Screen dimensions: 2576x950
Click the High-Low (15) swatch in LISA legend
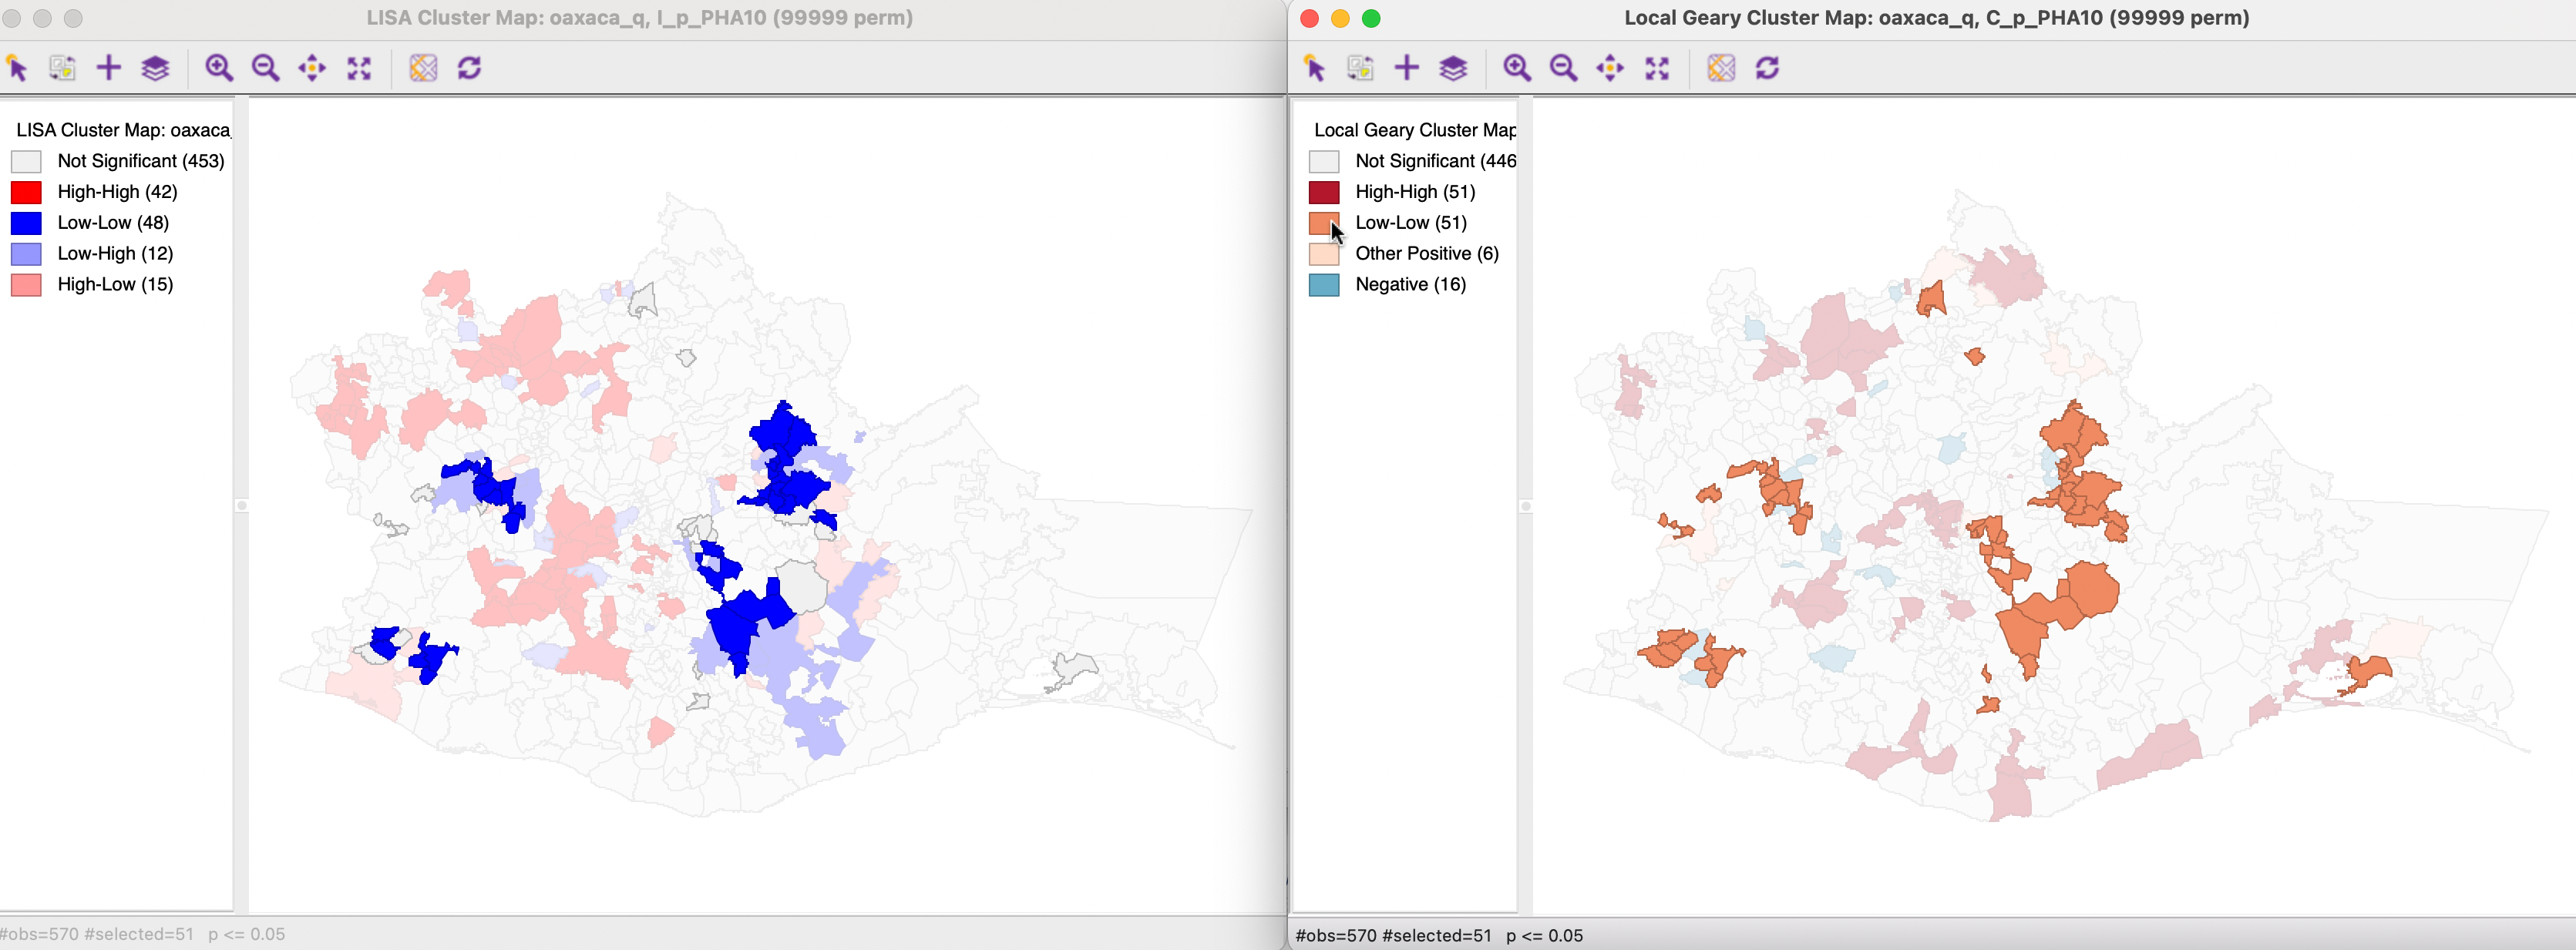(x=26, y=285)
